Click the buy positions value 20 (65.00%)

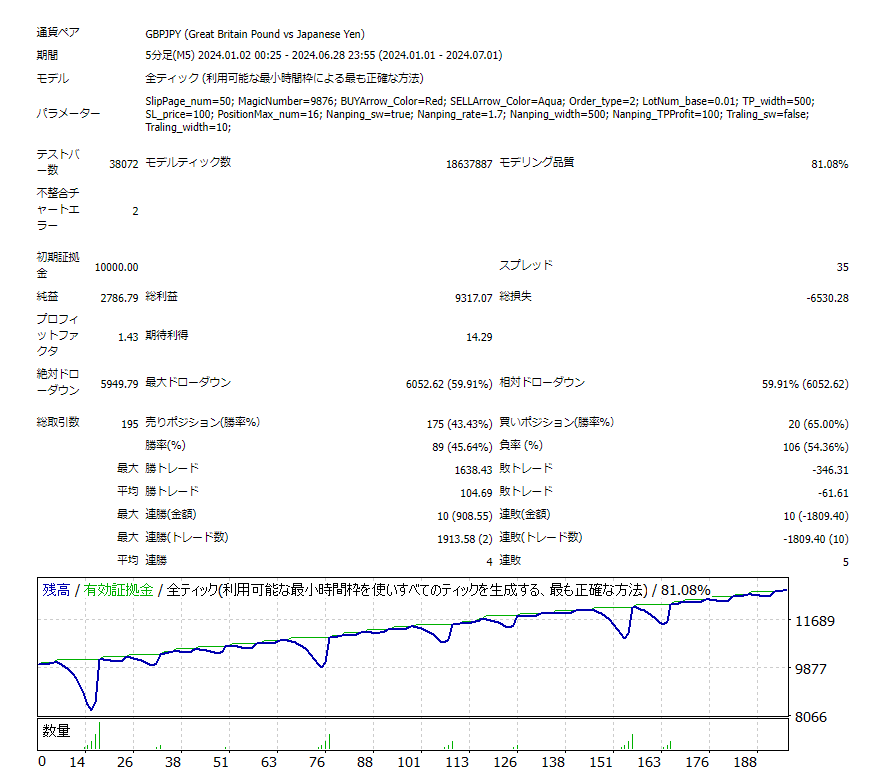[818, 424]
